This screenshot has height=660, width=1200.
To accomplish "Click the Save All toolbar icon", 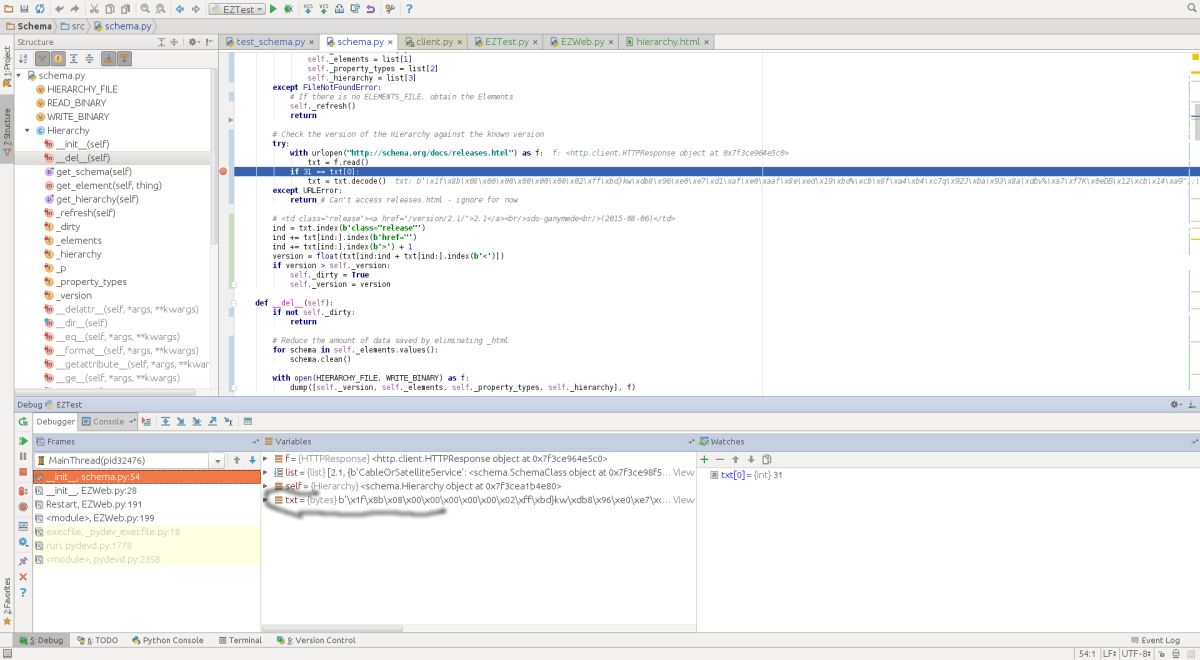I will 24,8.
